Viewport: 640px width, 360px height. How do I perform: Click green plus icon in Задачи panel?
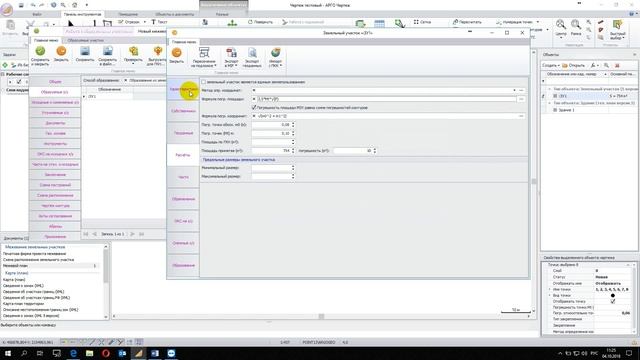pos(5,65)
